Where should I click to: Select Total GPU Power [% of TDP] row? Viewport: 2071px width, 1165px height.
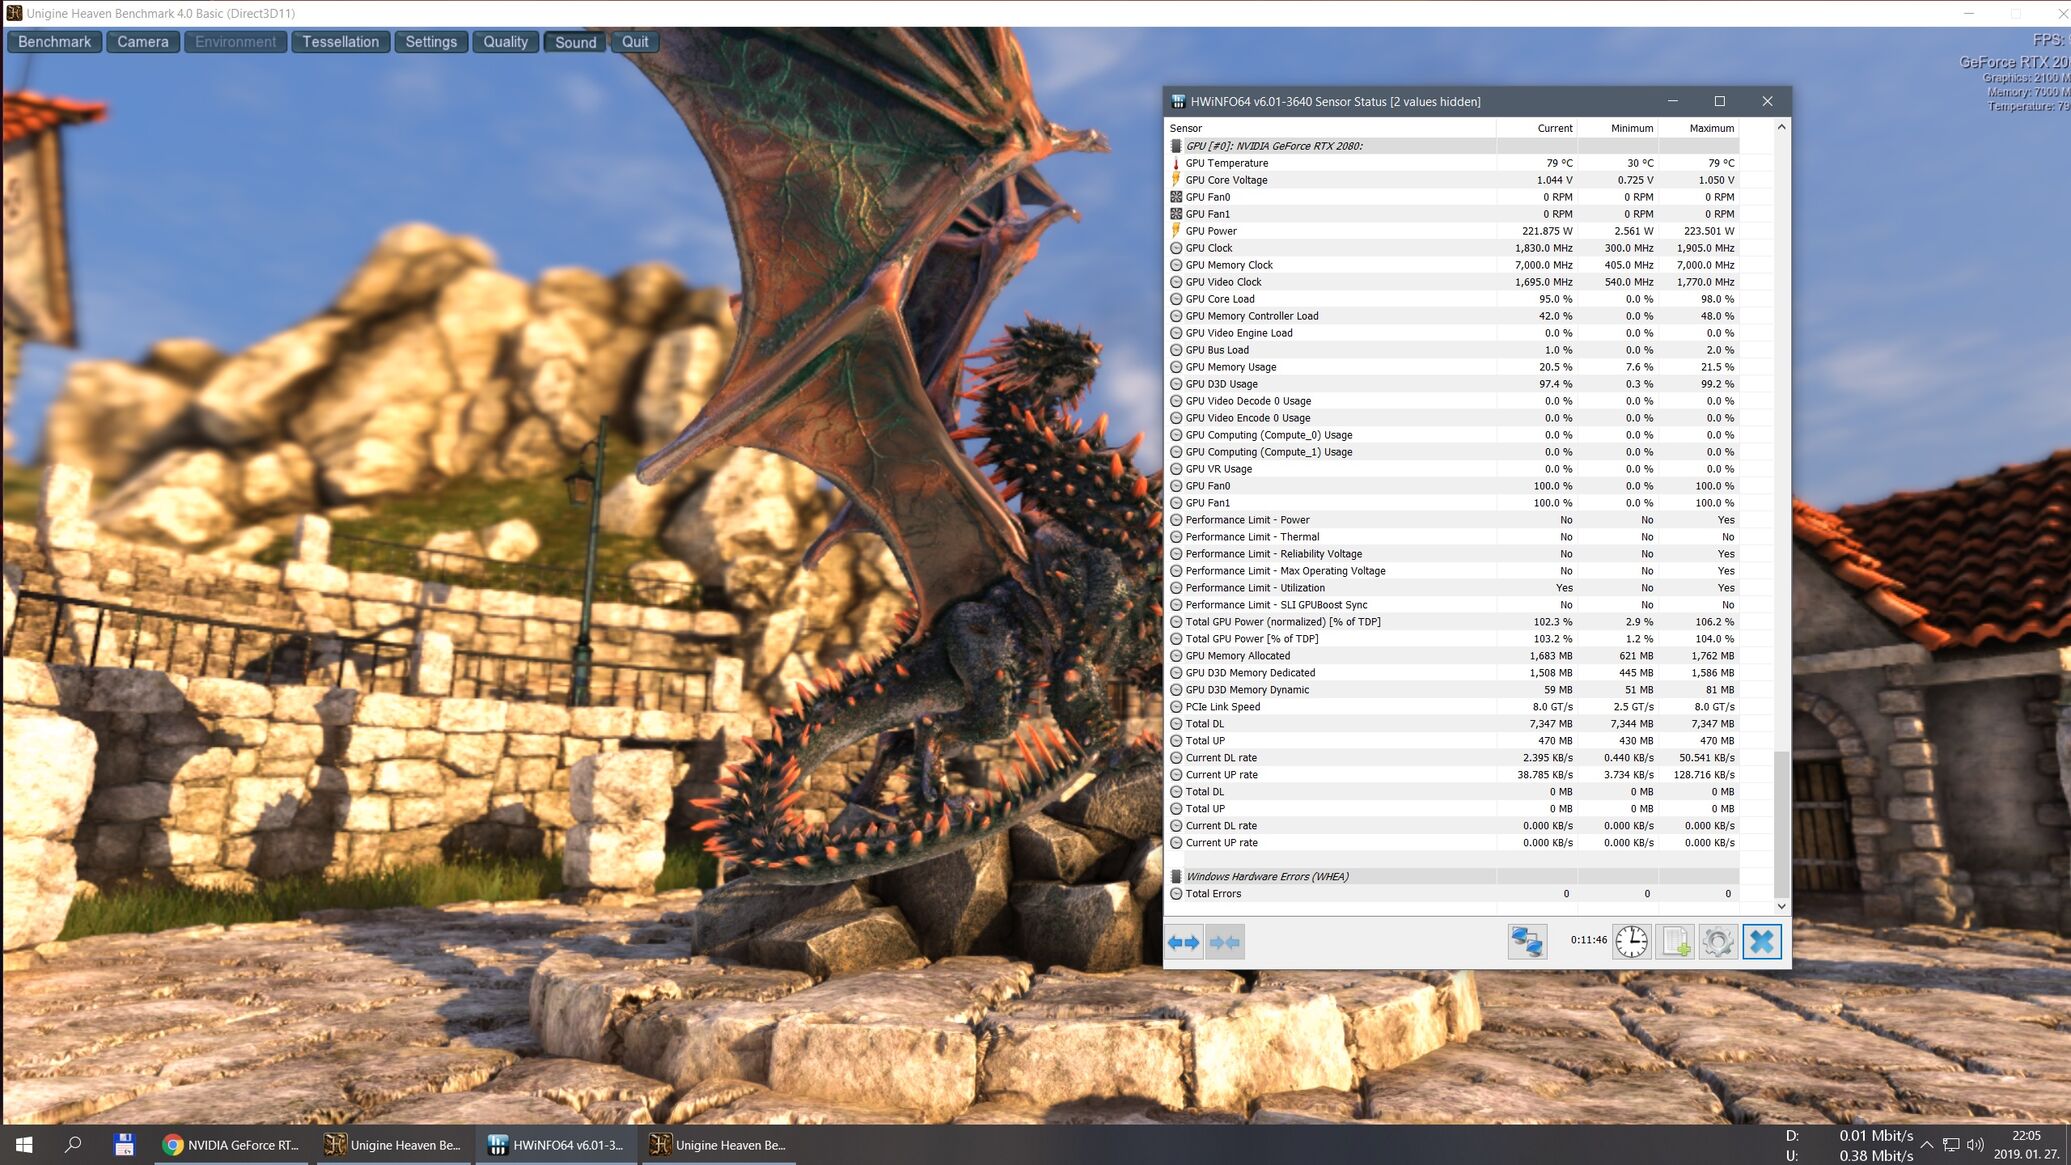pos(1452,639)
